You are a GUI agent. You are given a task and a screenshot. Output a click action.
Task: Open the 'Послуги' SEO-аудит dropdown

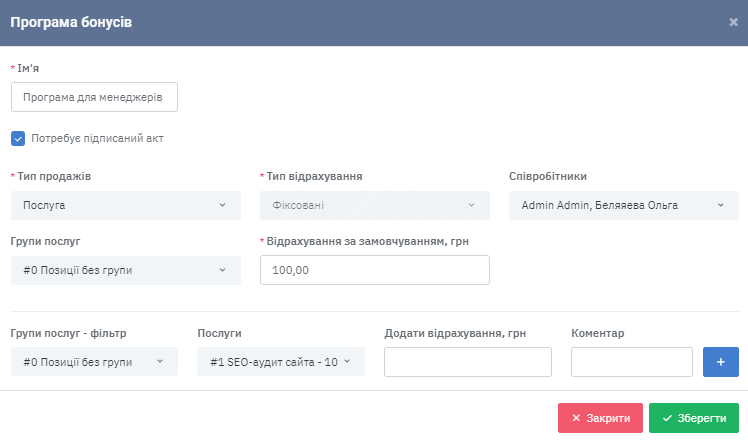[280, 362]
